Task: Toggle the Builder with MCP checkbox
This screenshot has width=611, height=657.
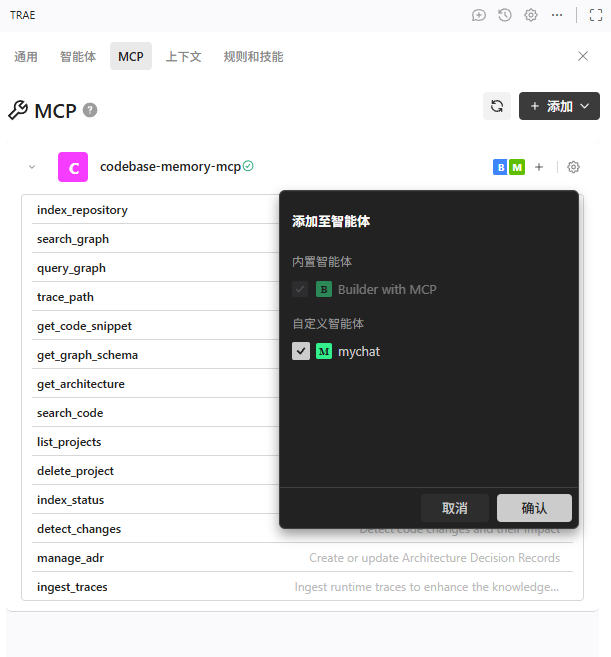Action: [300, 290]
